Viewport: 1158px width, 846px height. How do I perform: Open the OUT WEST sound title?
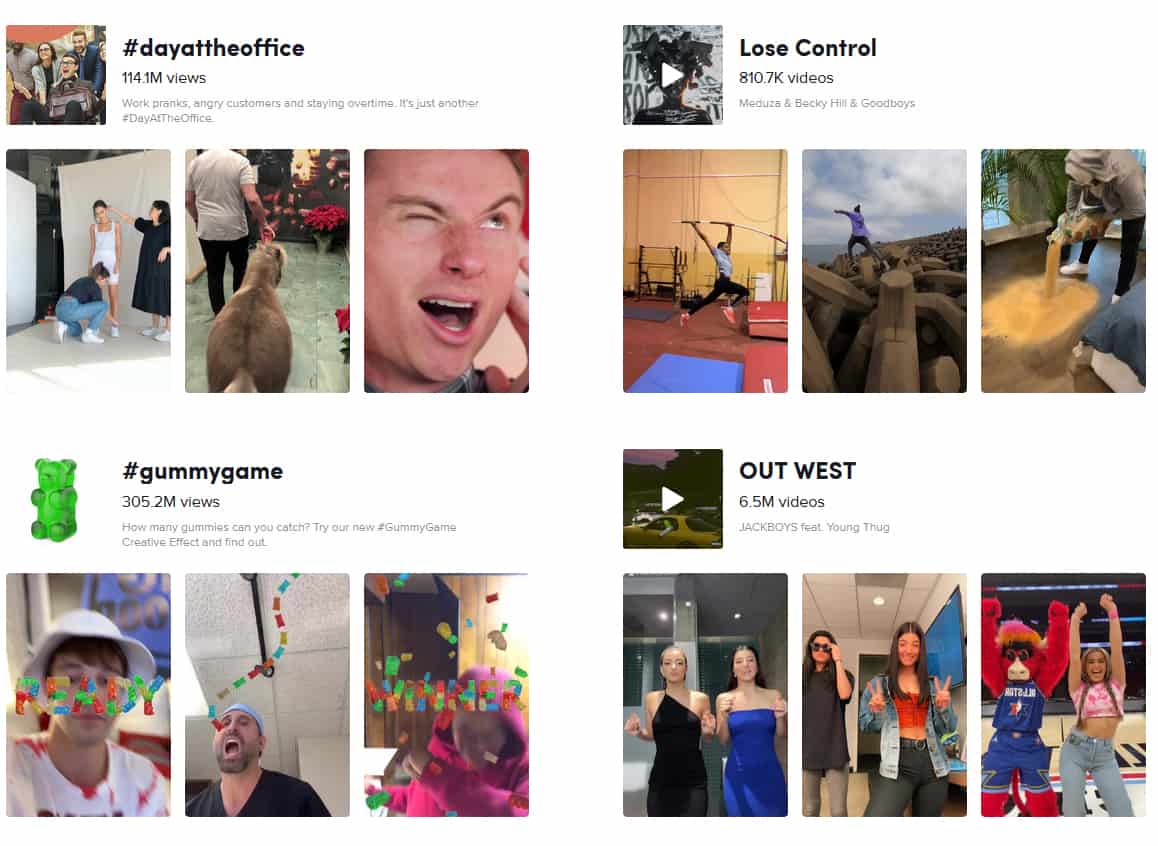(798, 471)
